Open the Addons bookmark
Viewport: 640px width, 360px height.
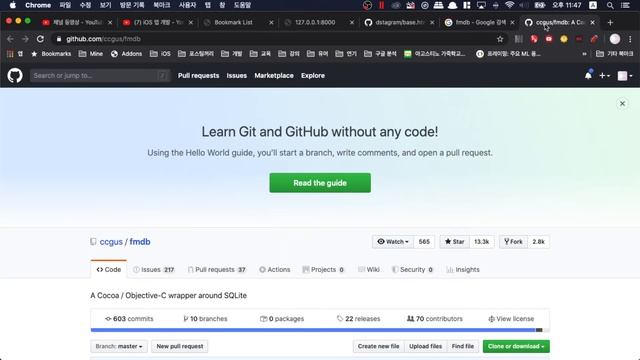tap(127, 53)
